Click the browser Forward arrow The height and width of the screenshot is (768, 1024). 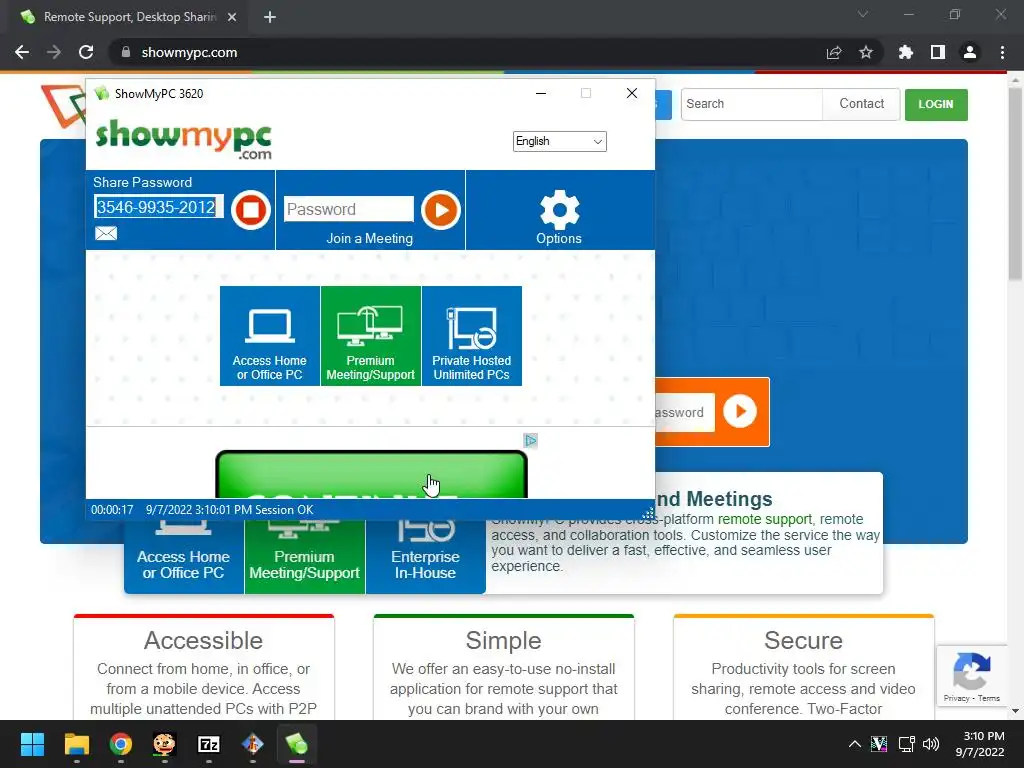[x=54, y=52]
